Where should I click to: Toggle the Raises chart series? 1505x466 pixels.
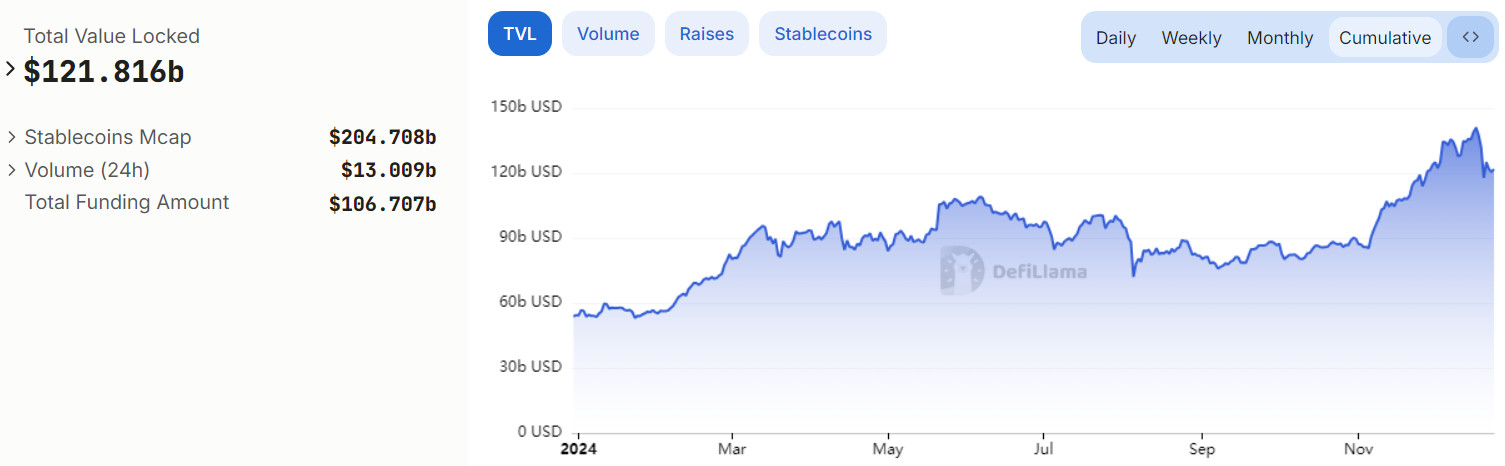click(707, 34)
